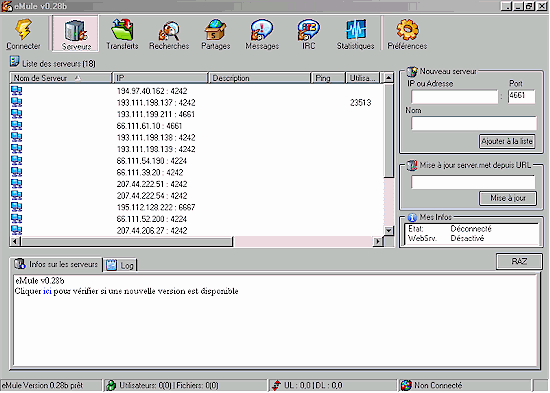Screen dimensions: 550x393
Task: Select row 66.111.52.200 : 4224
Action: (196, 219)
